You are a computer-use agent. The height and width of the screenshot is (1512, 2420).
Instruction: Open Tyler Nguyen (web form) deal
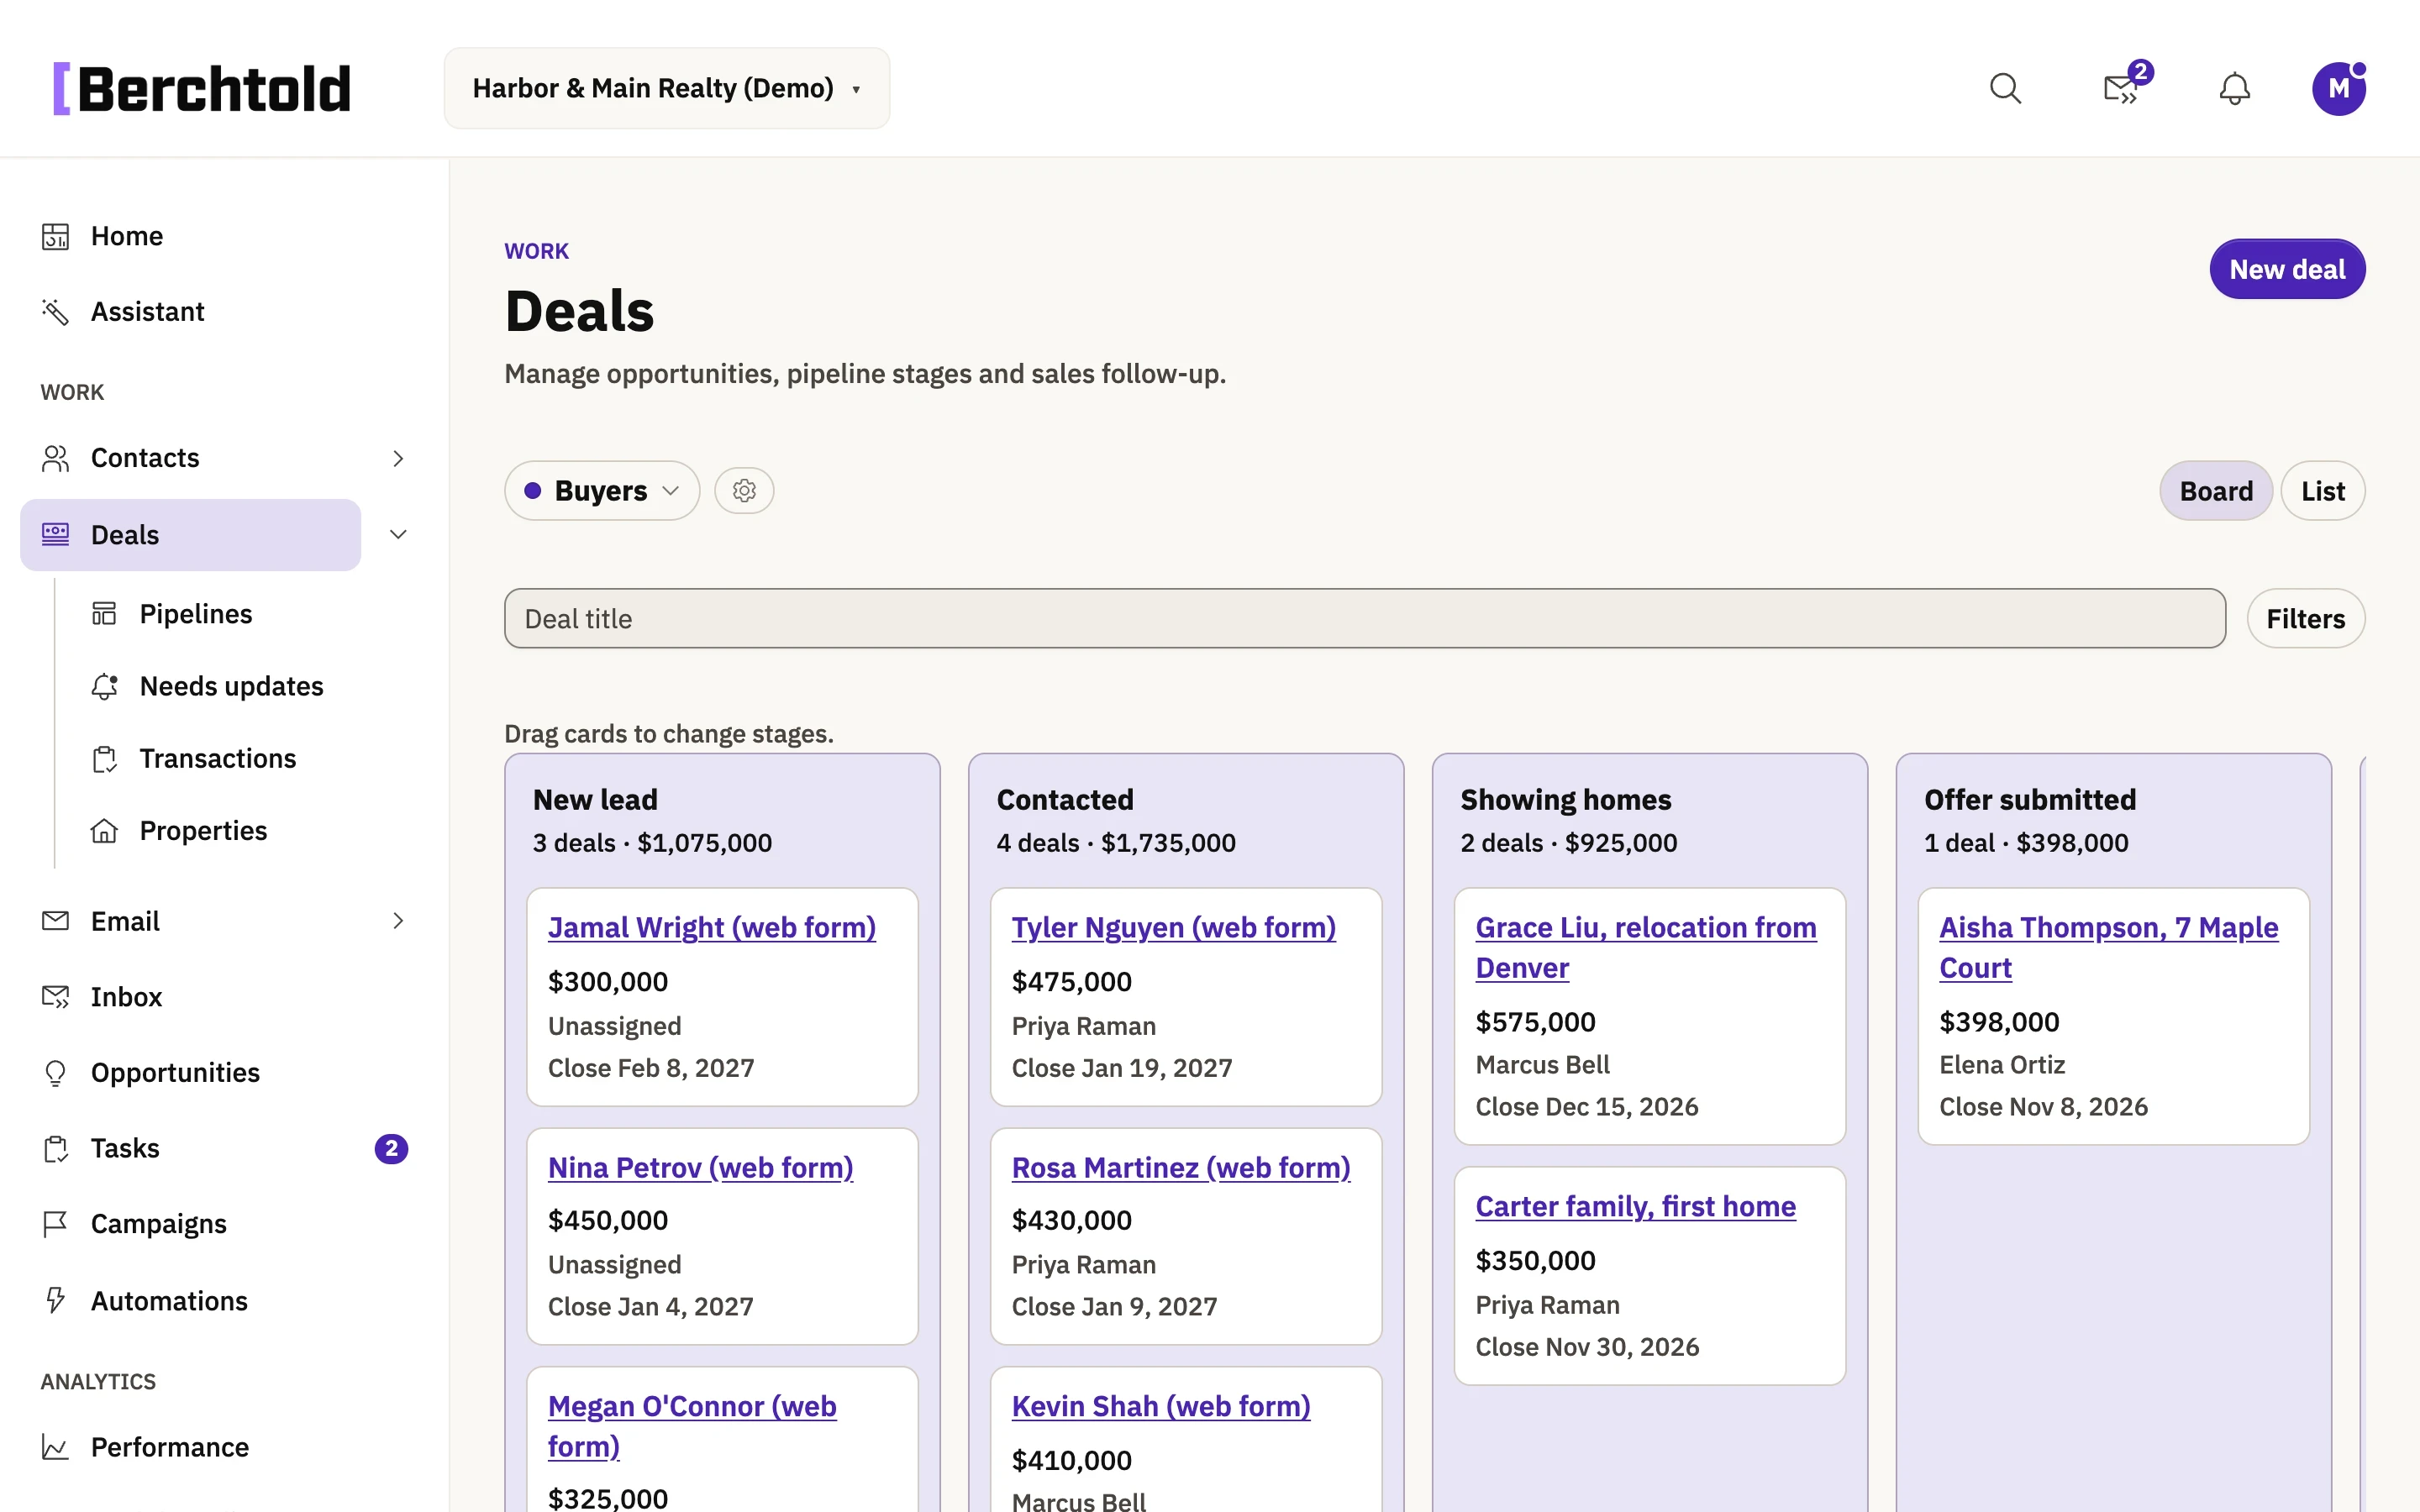(1173, 928)
